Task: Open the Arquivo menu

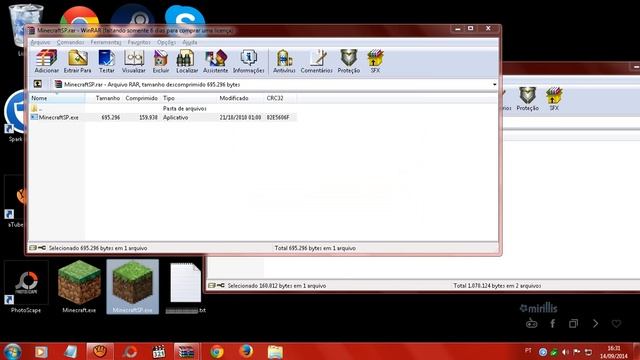Action: point(40,42)
